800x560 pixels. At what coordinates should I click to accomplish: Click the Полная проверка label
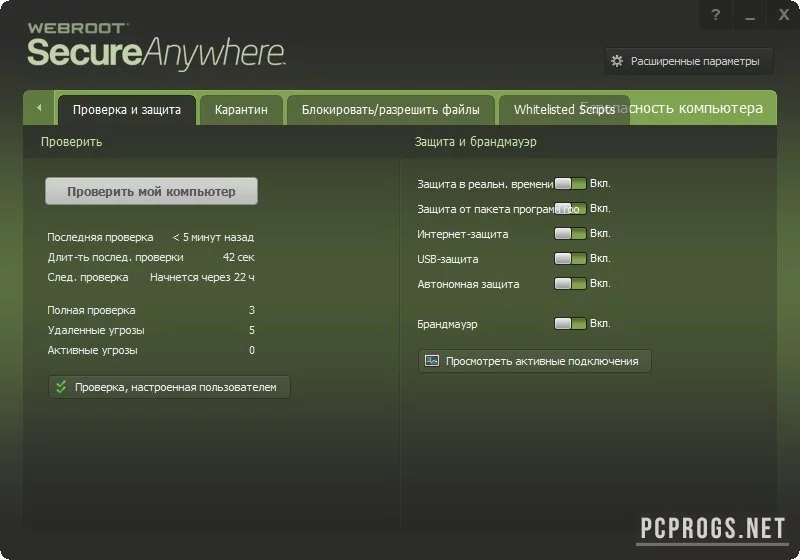91,310
